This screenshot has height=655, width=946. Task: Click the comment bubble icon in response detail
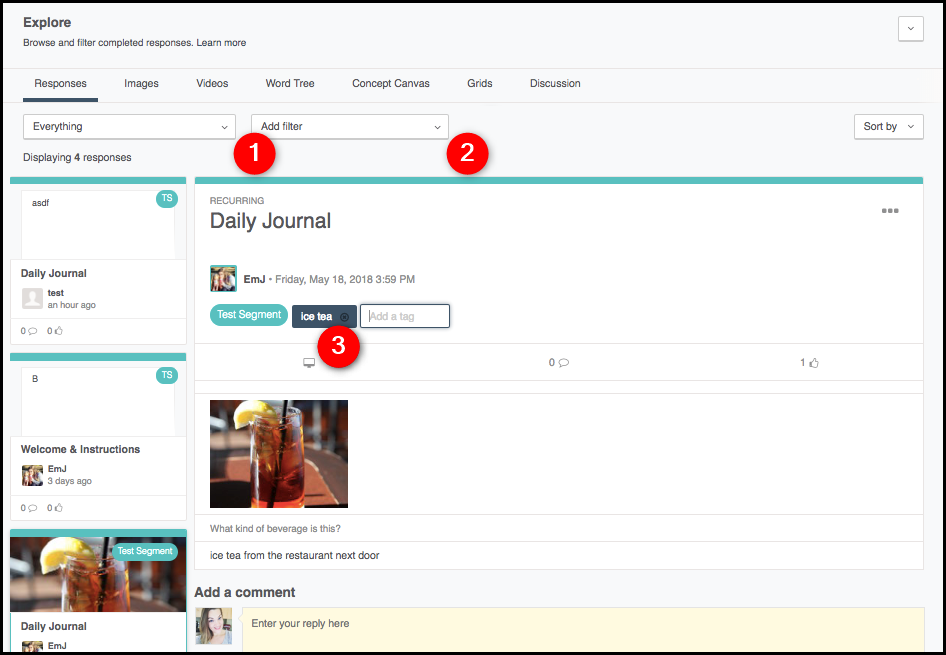(563, 362)
